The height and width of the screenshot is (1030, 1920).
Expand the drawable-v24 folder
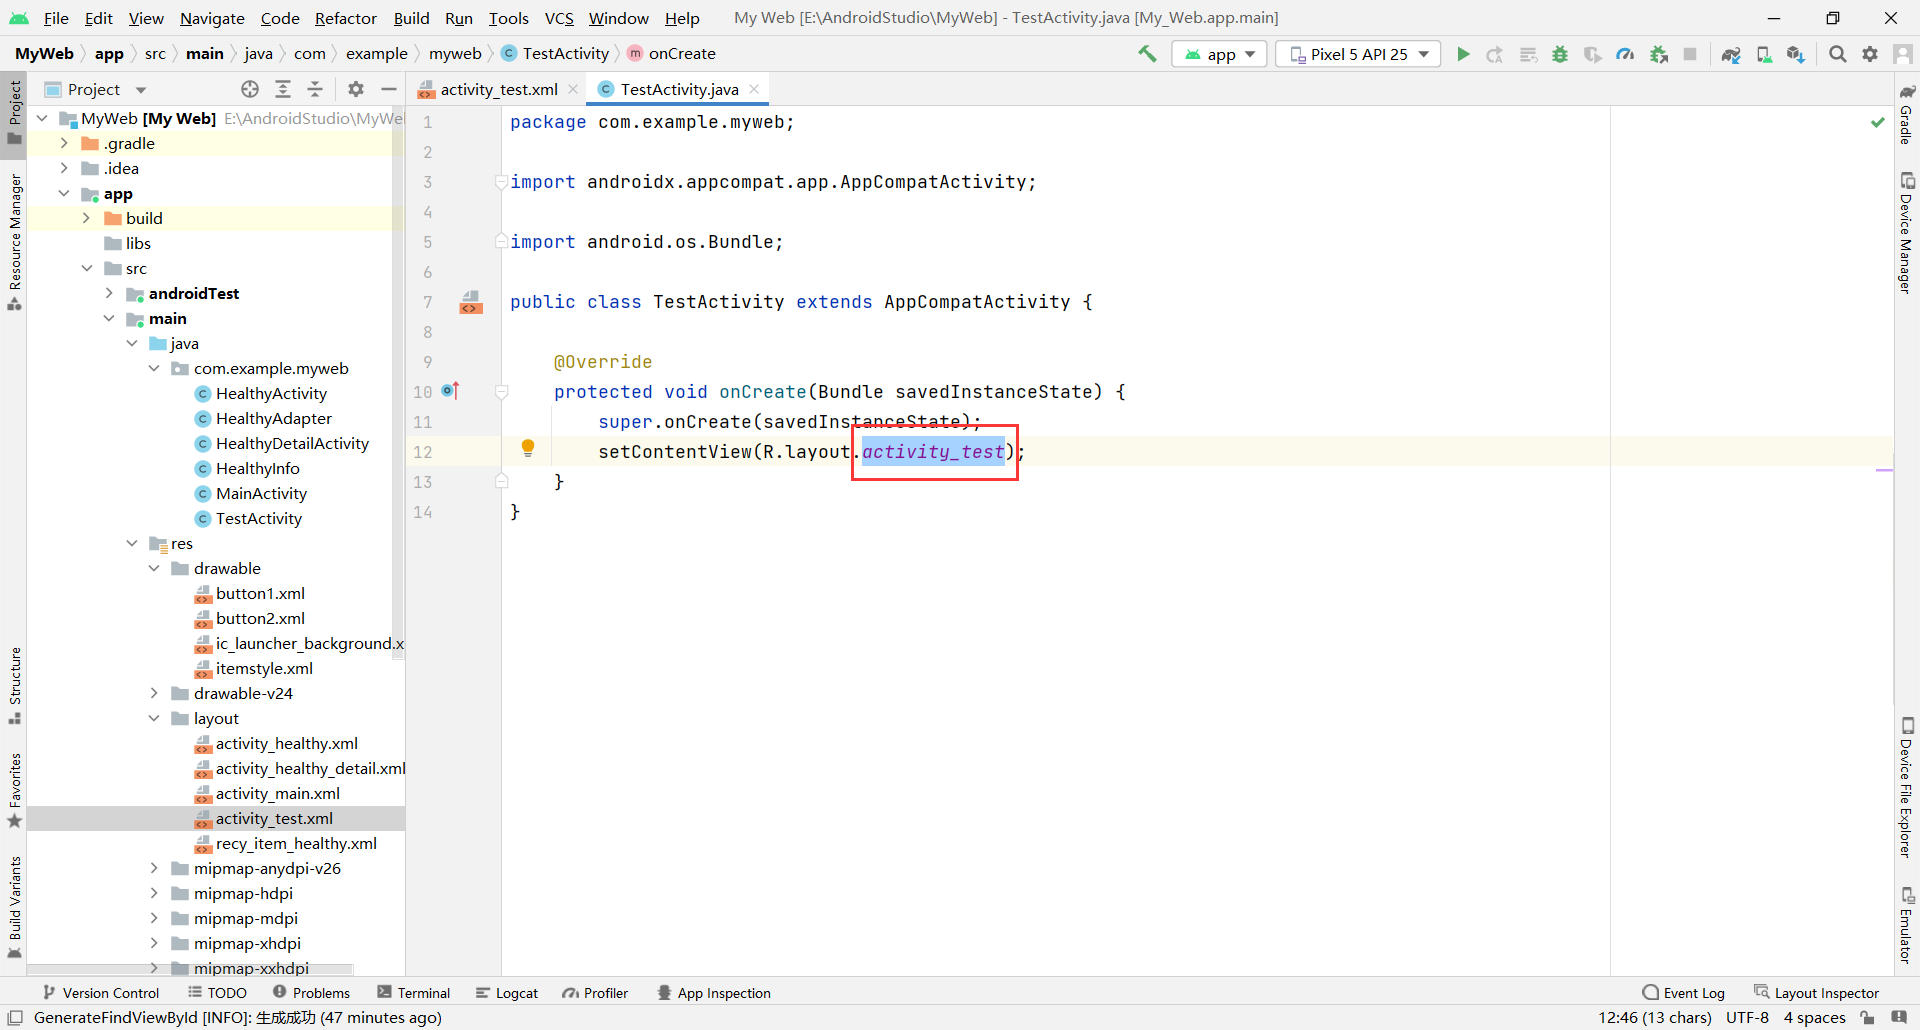click(153, 693)
